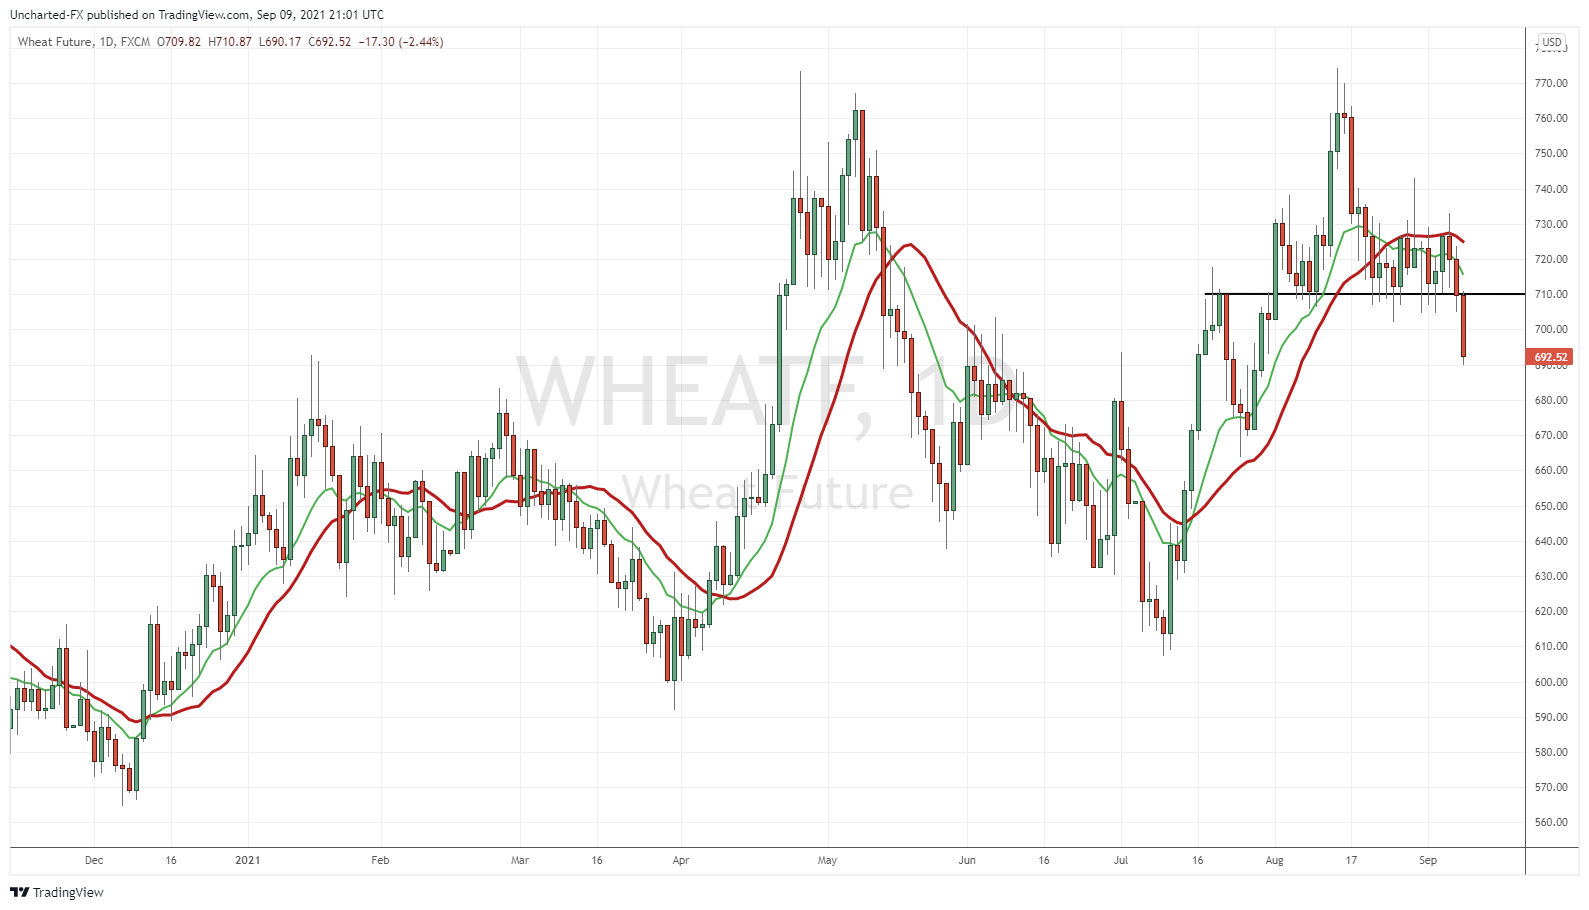The image size is (1589, 910).
Task: Click the Sep label on time axis
Action: pyautogui.click(x=1428, y=860)
